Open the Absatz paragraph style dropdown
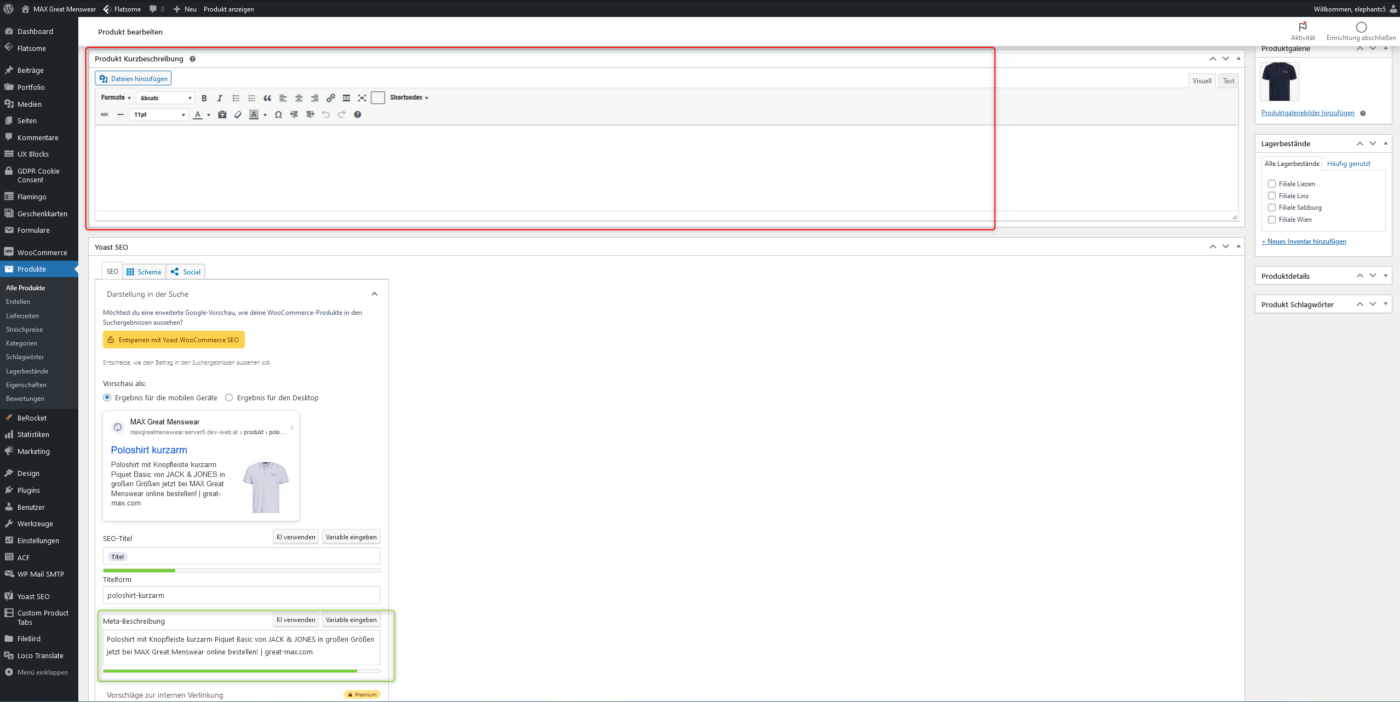The width and height of the screenshot is (1400, 702). coord(164,98)
